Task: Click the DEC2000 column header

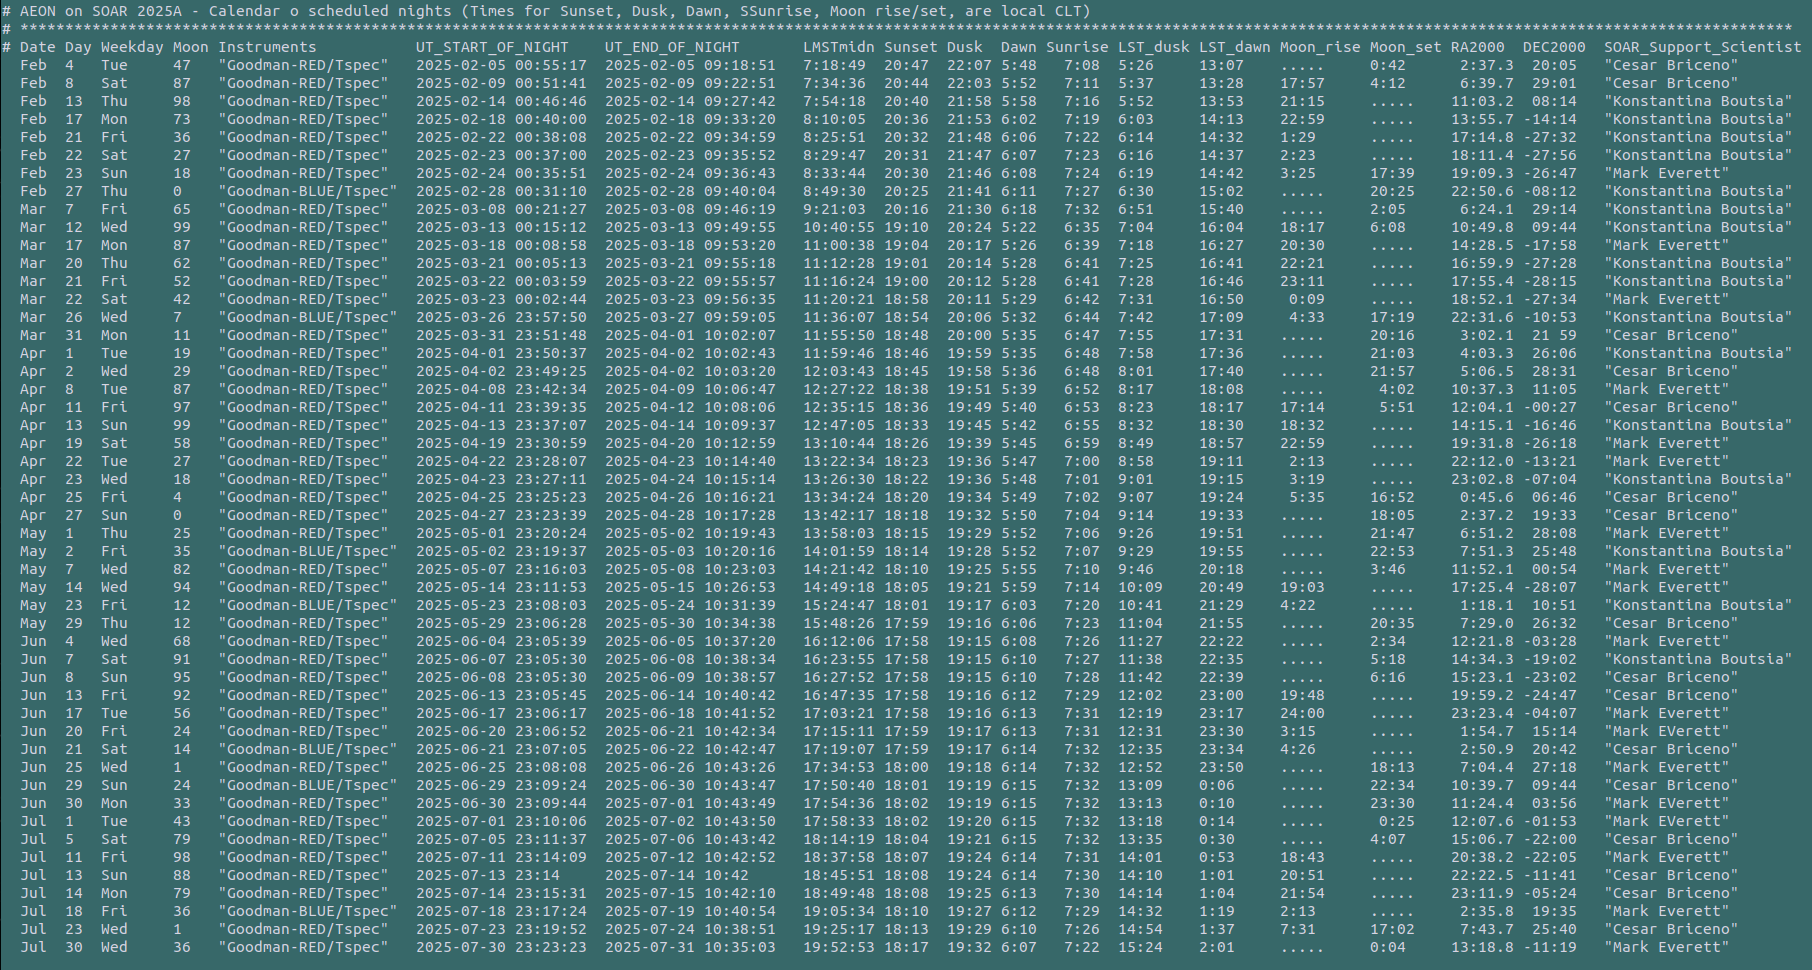Action: (1554, 47)
